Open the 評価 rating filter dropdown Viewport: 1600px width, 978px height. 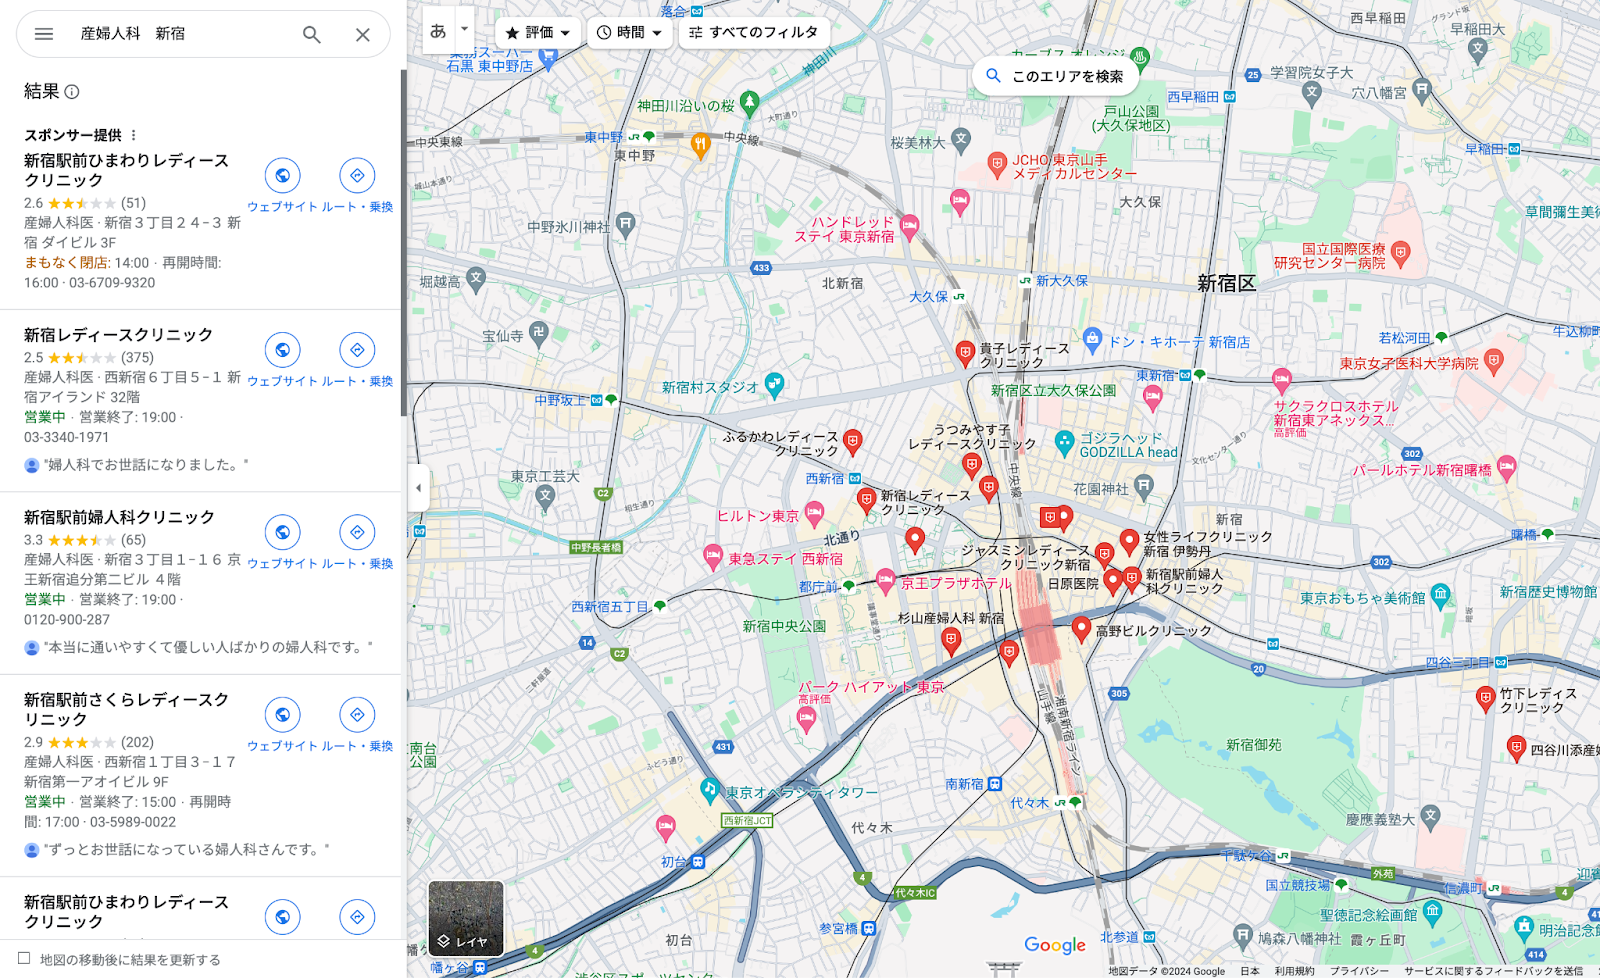click(x=538, y=33)
